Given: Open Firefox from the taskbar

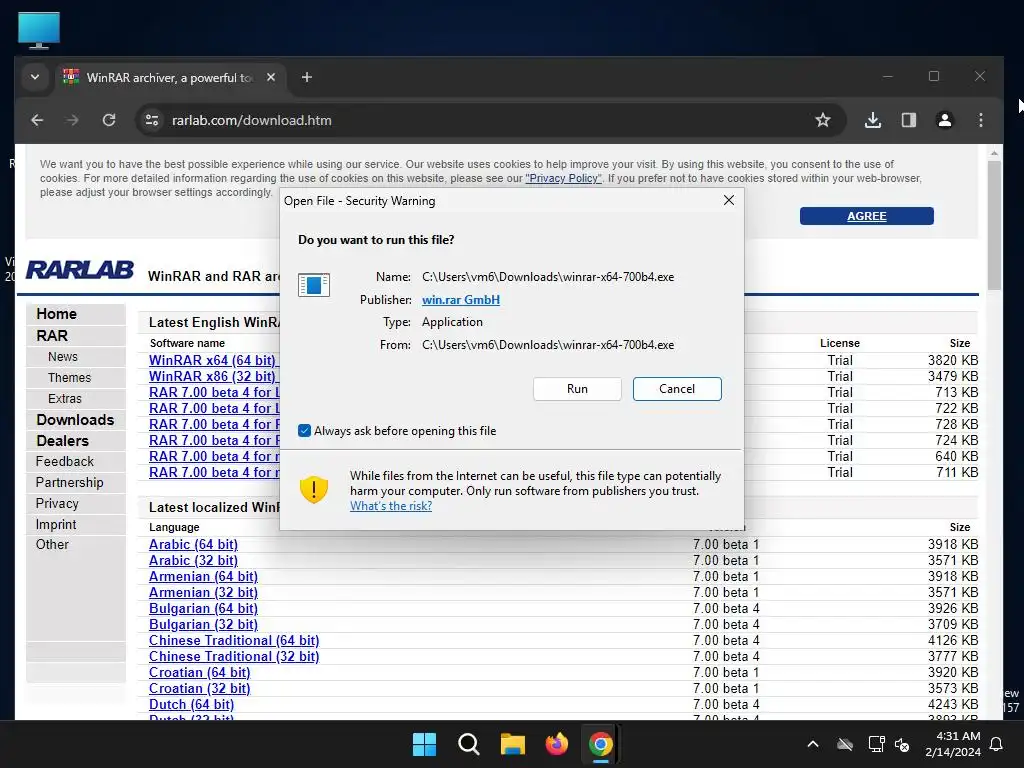Looking at the screenshot, I should point(556,744).
